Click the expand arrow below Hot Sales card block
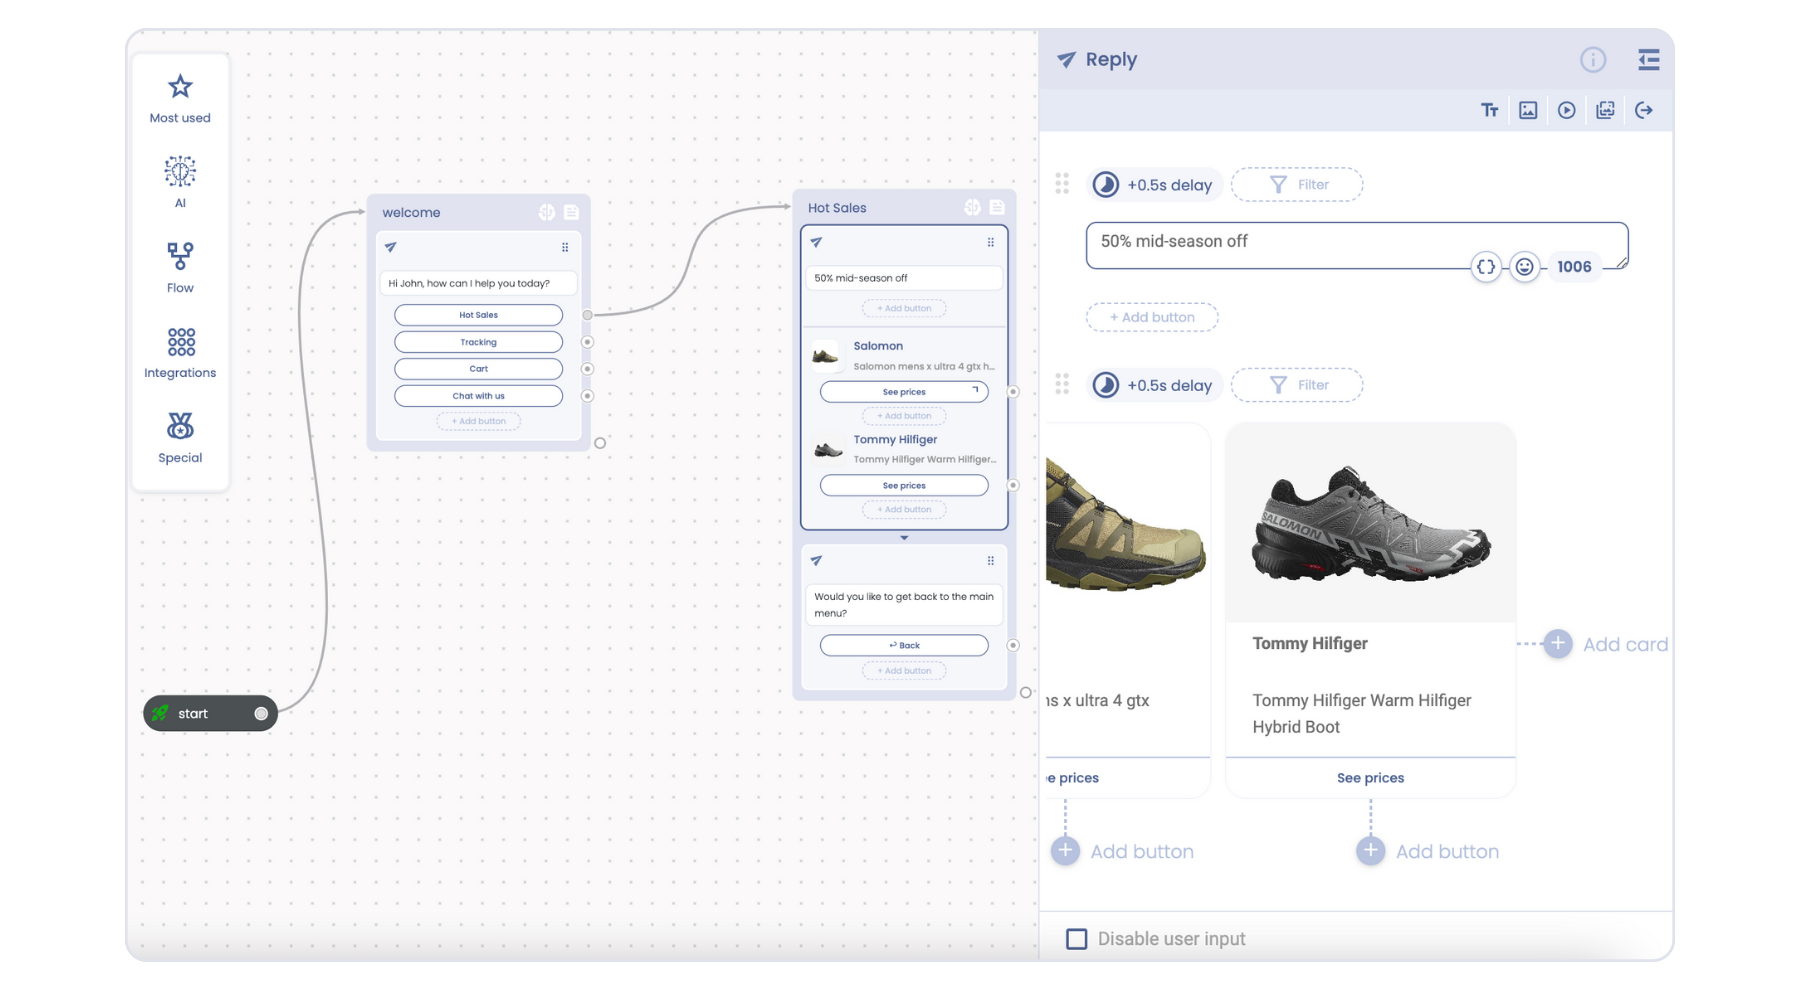The height and width of the screenshot is (990, 1800). tap(904, 538)
